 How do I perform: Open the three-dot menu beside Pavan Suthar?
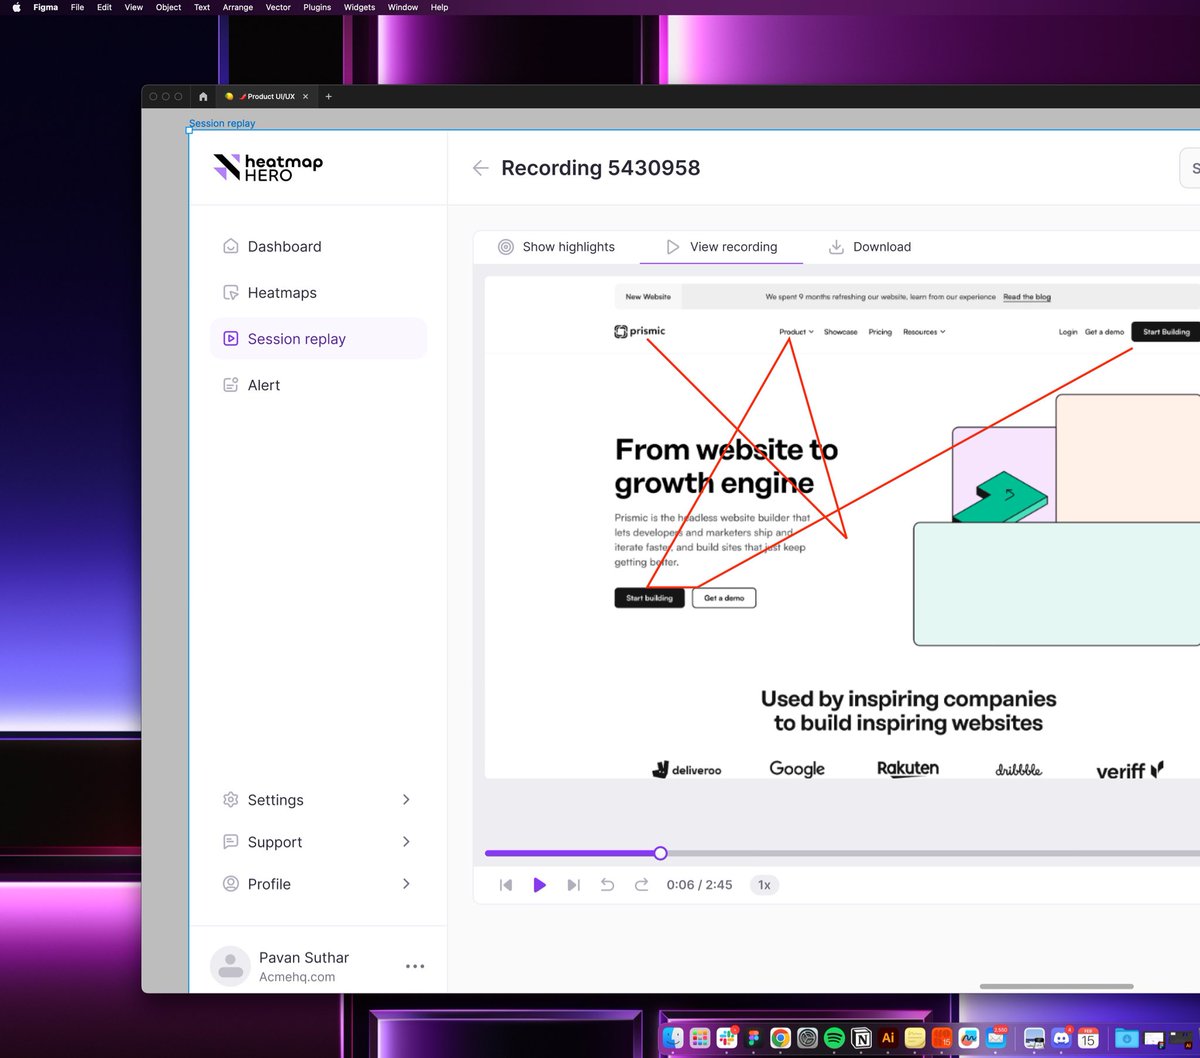[x=415, y=966]
